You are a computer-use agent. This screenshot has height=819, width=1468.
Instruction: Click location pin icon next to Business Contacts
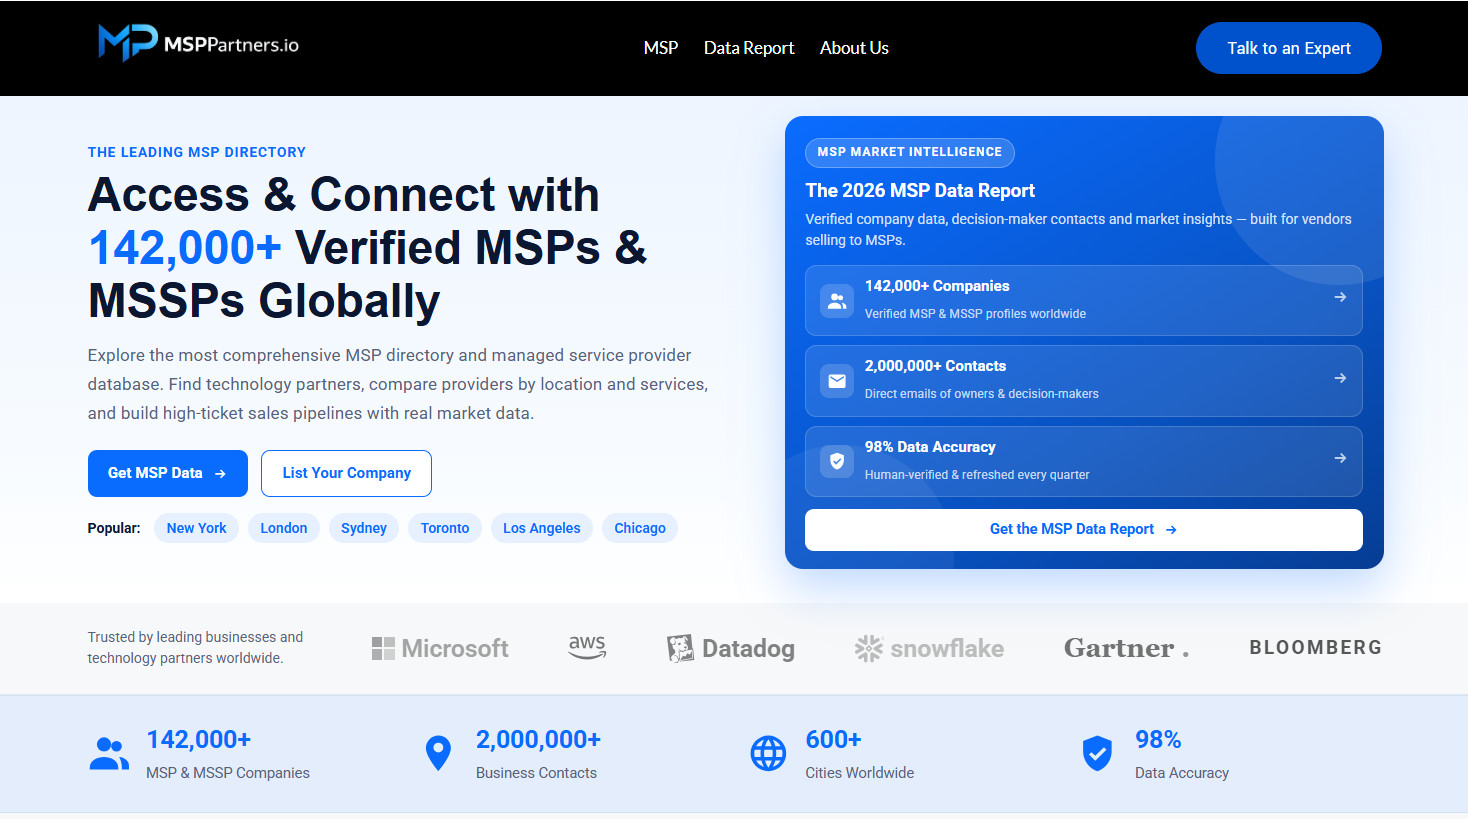tap(438, 754)
